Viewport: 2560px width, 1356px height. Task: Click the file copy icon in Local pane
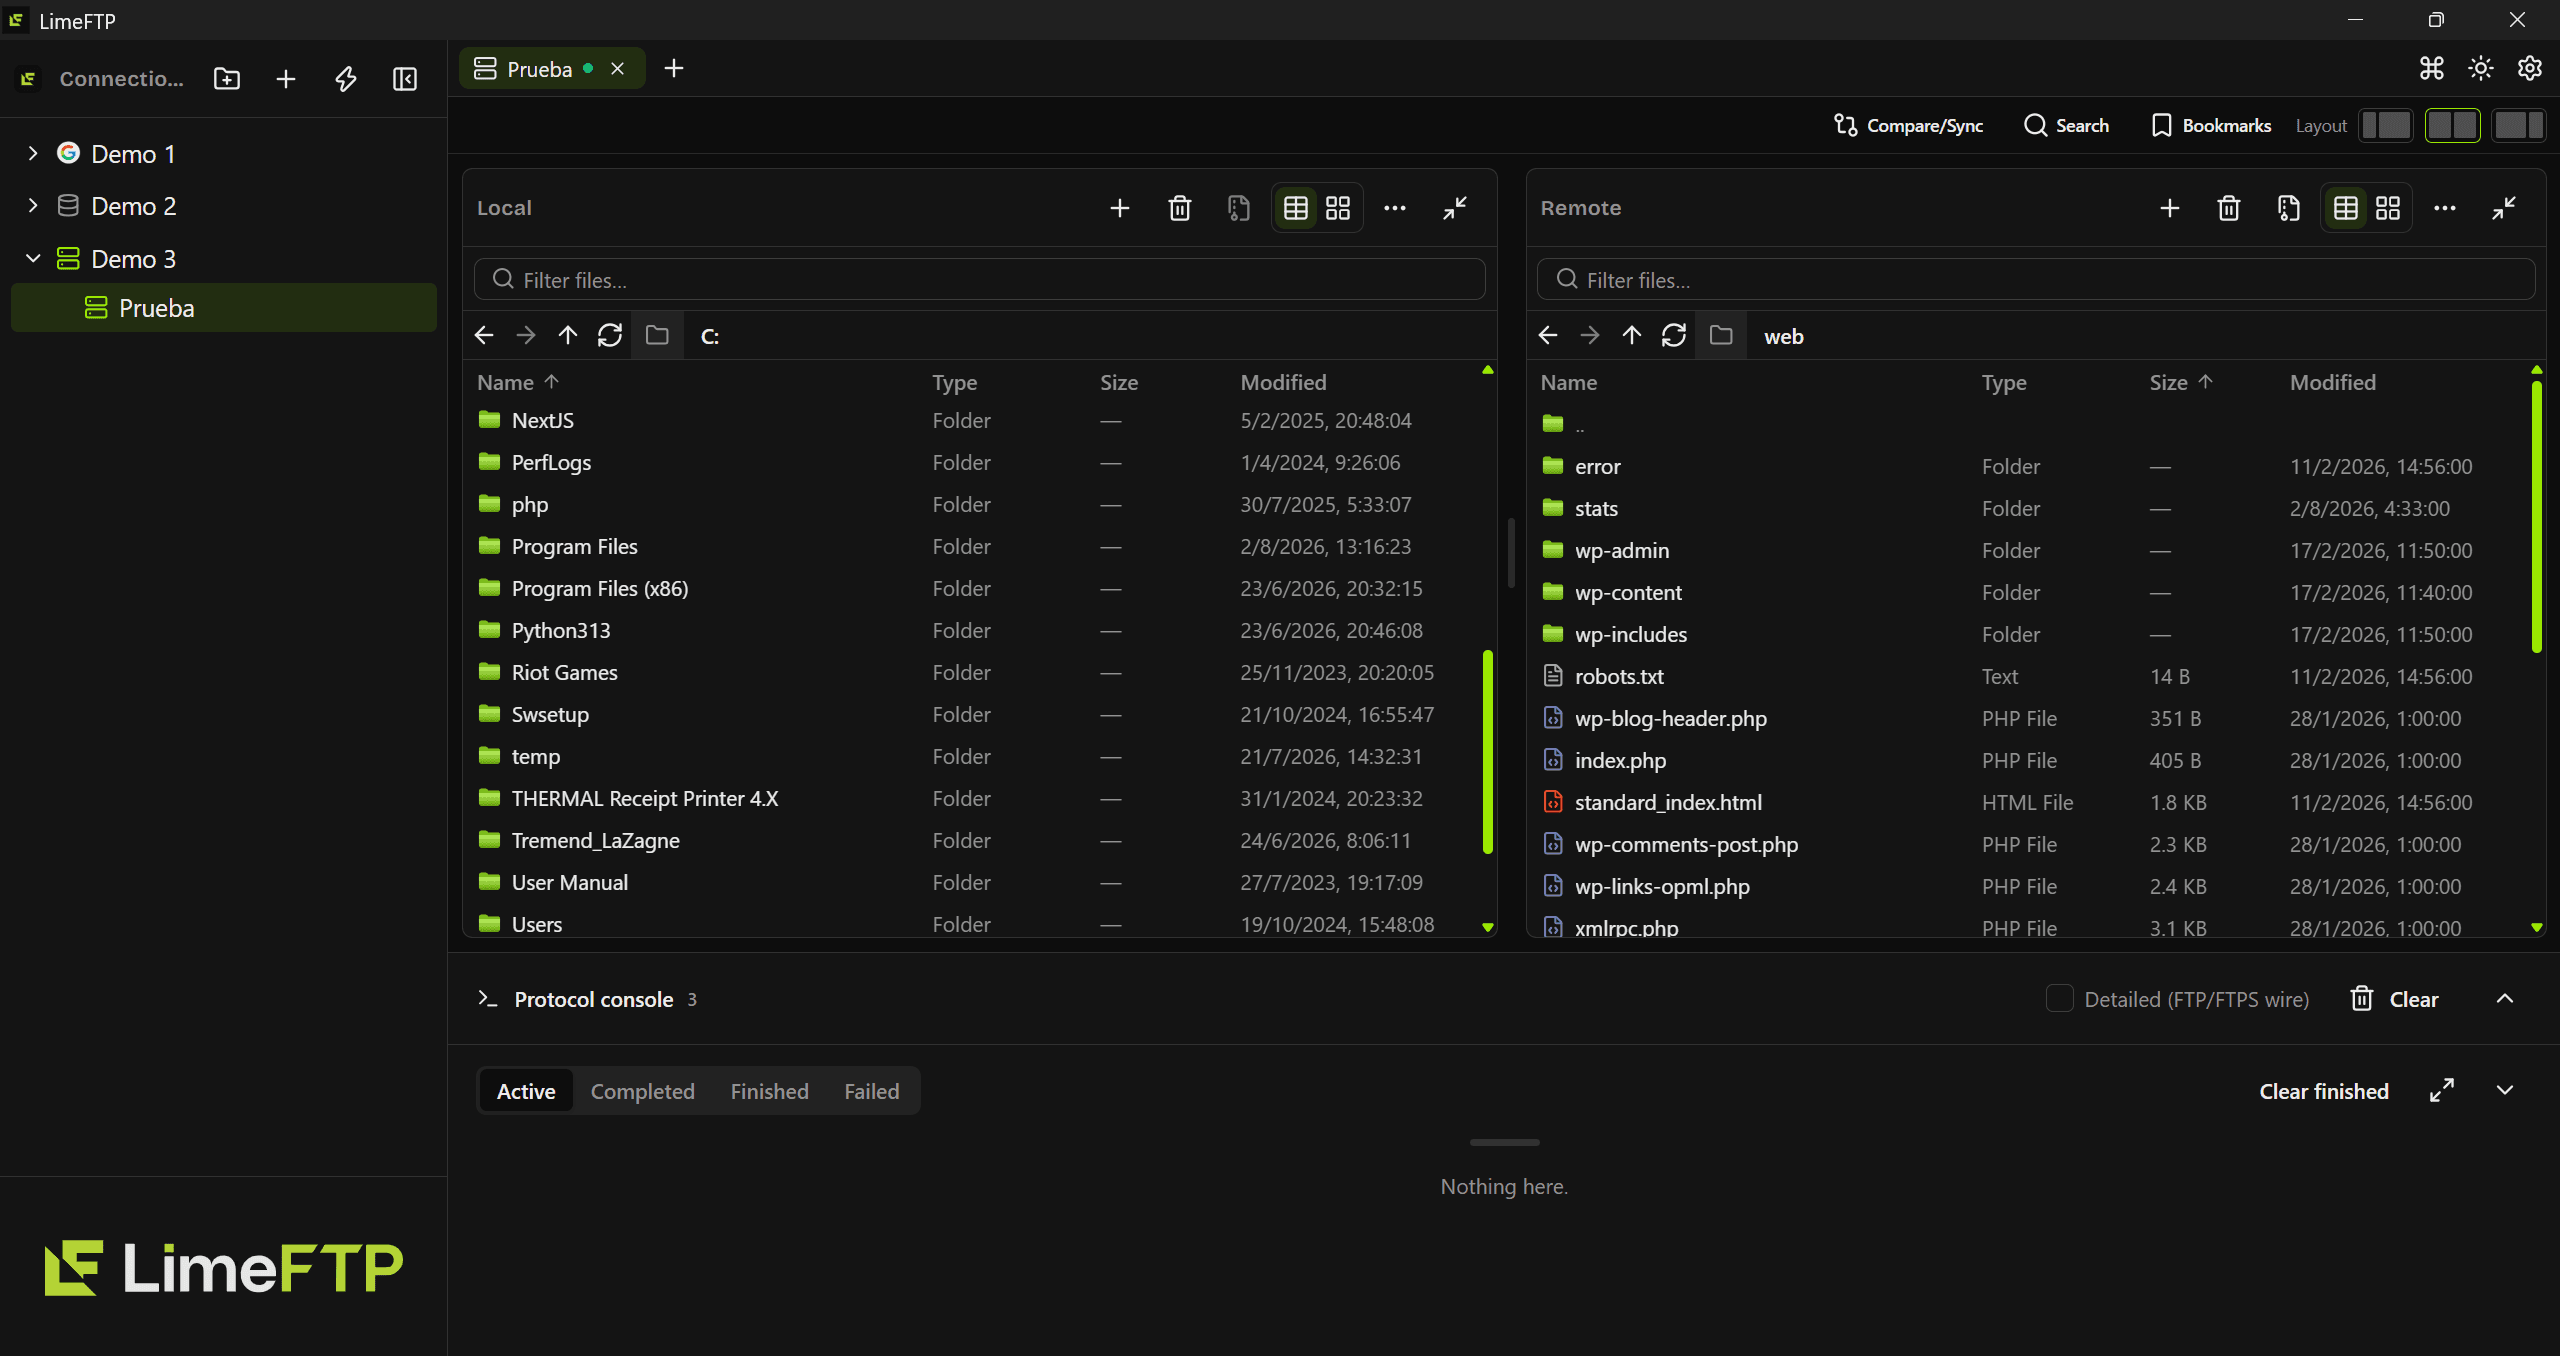click(1239, 208)
